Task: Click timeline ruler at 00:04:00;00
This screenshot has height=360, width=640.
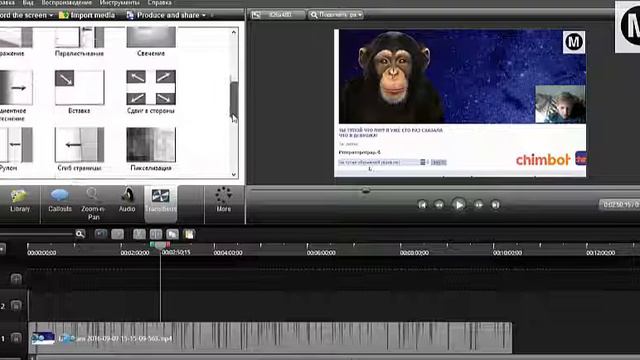Action: 228,253
